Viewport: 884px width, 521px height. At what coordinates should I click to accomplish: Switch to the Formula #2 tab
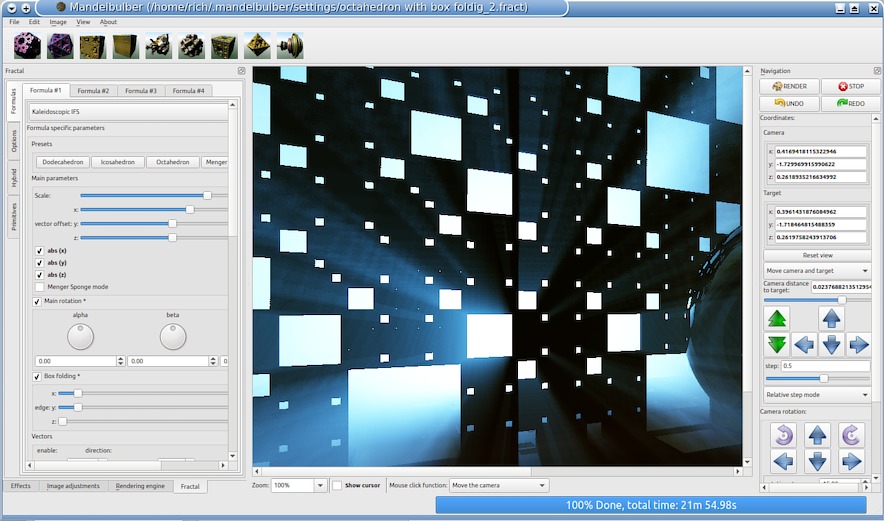click(93, 91)
